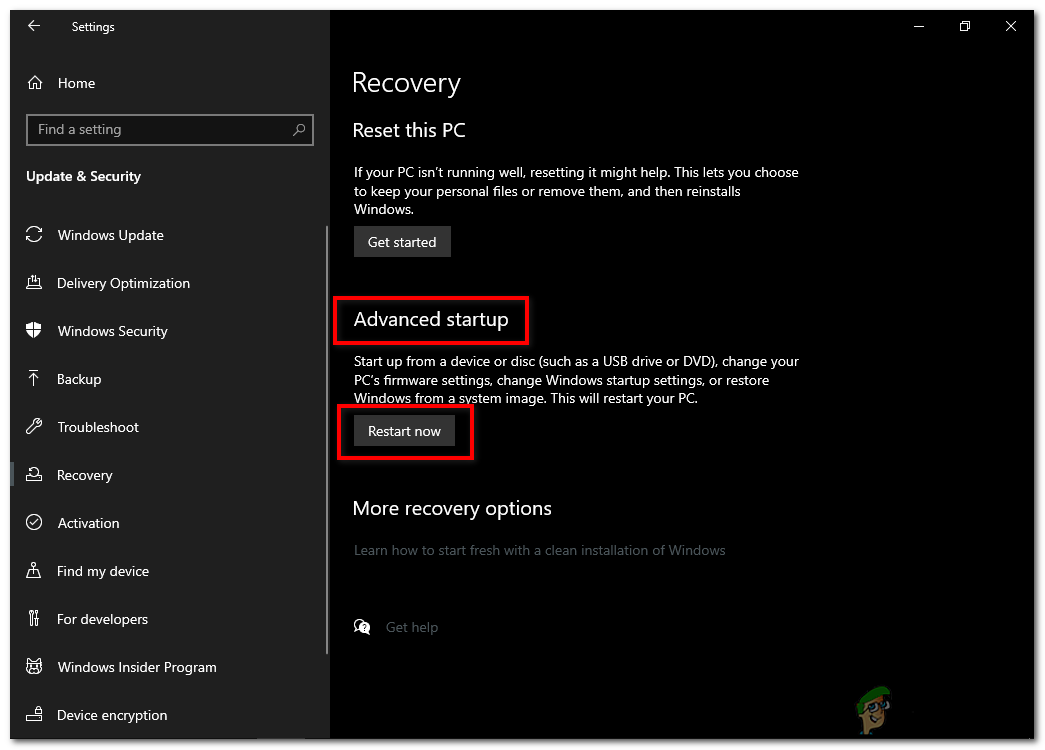Click the For developers icon
This screenshot has height=750, width=1045.
click(x=34, y=619)
